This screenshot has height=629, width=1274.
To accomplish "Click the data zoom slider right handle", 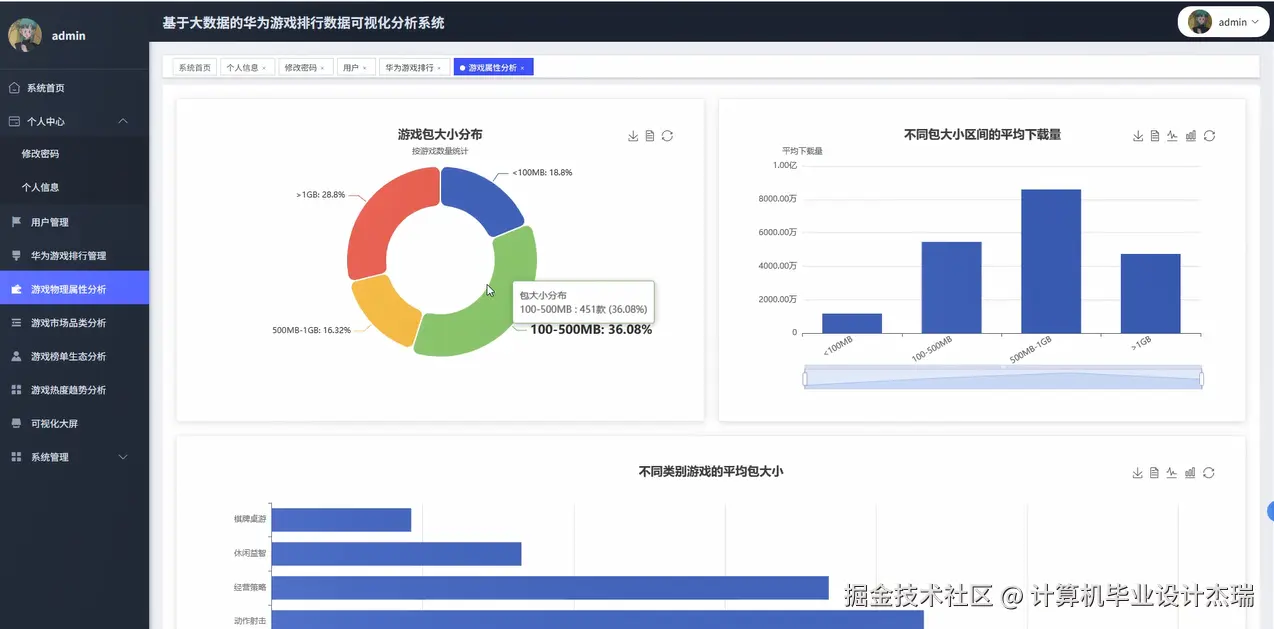I will [x=1201, y=379].
